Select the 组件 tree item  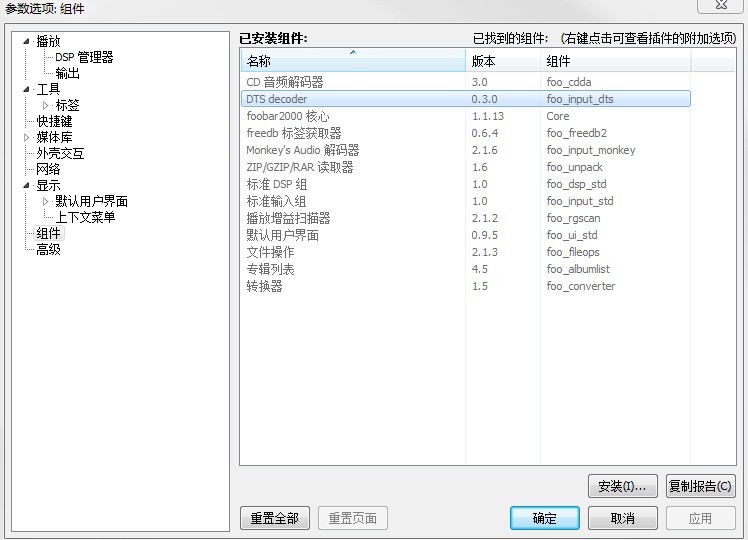coord(48,233)
